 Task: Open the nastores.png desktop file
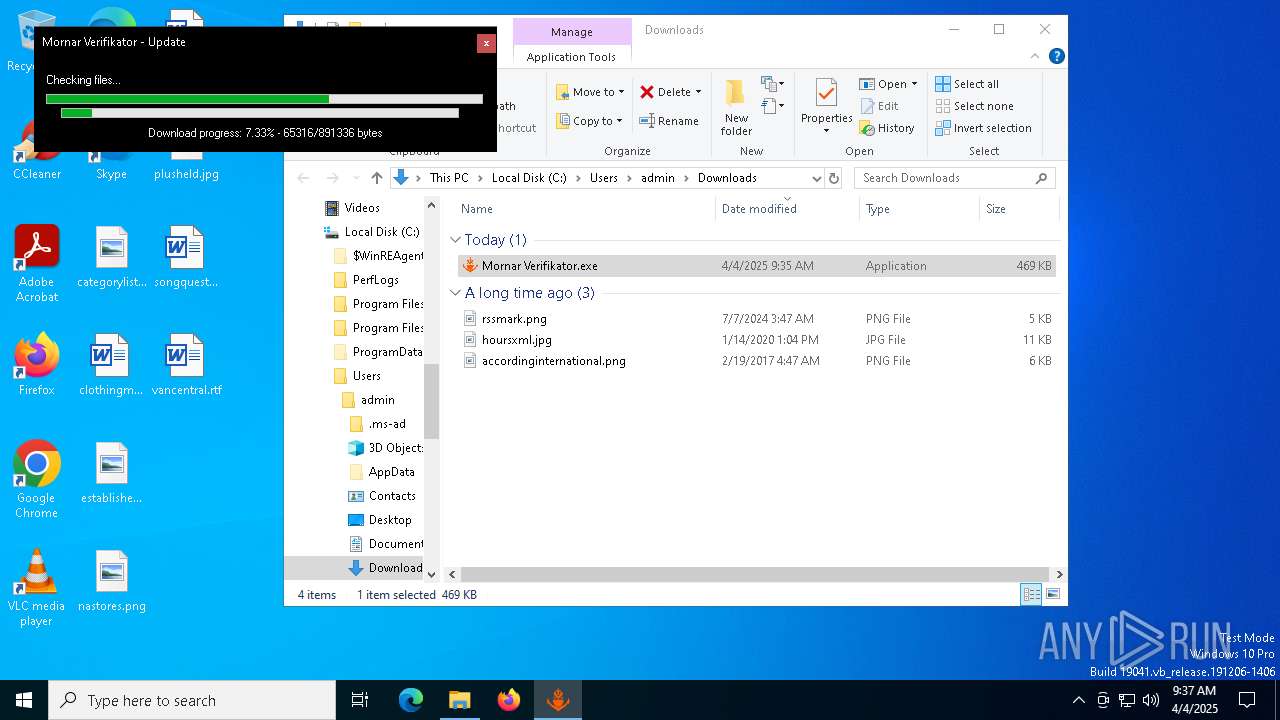(x=112, y=580)
